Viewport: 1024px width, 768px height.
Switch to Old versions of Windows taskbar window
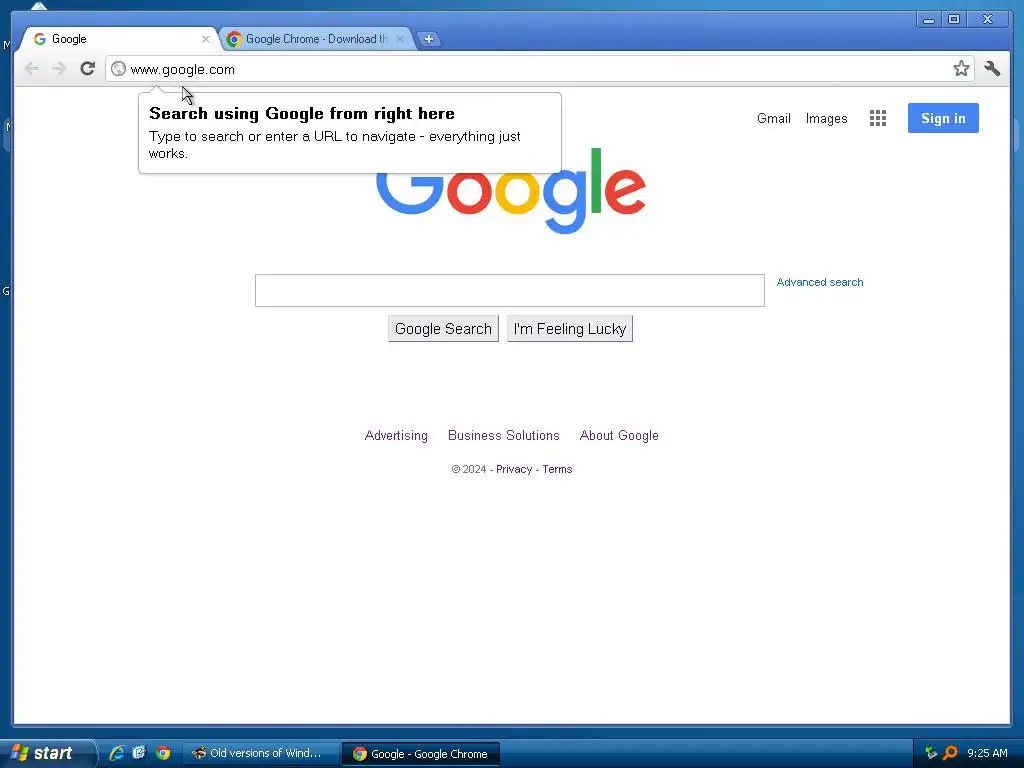point(260,754)
